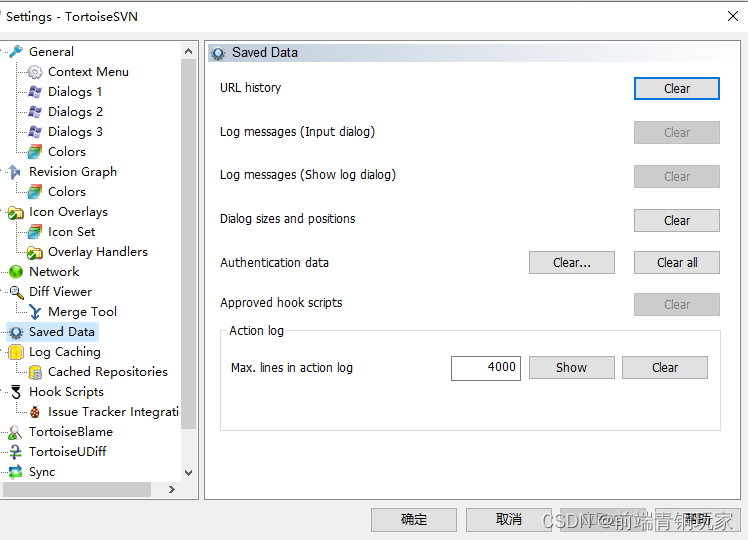Click the Cached Repositories icon
Image resolution: width=748 pixels, height=540 pixels.
pos(35,372)
